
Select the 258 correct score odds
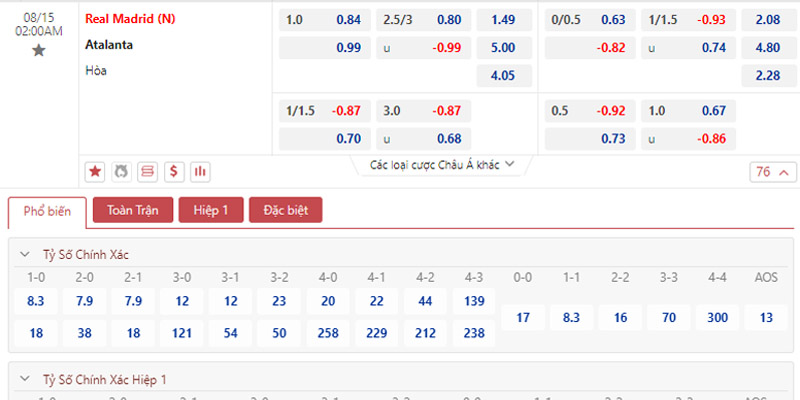point(328,333)
